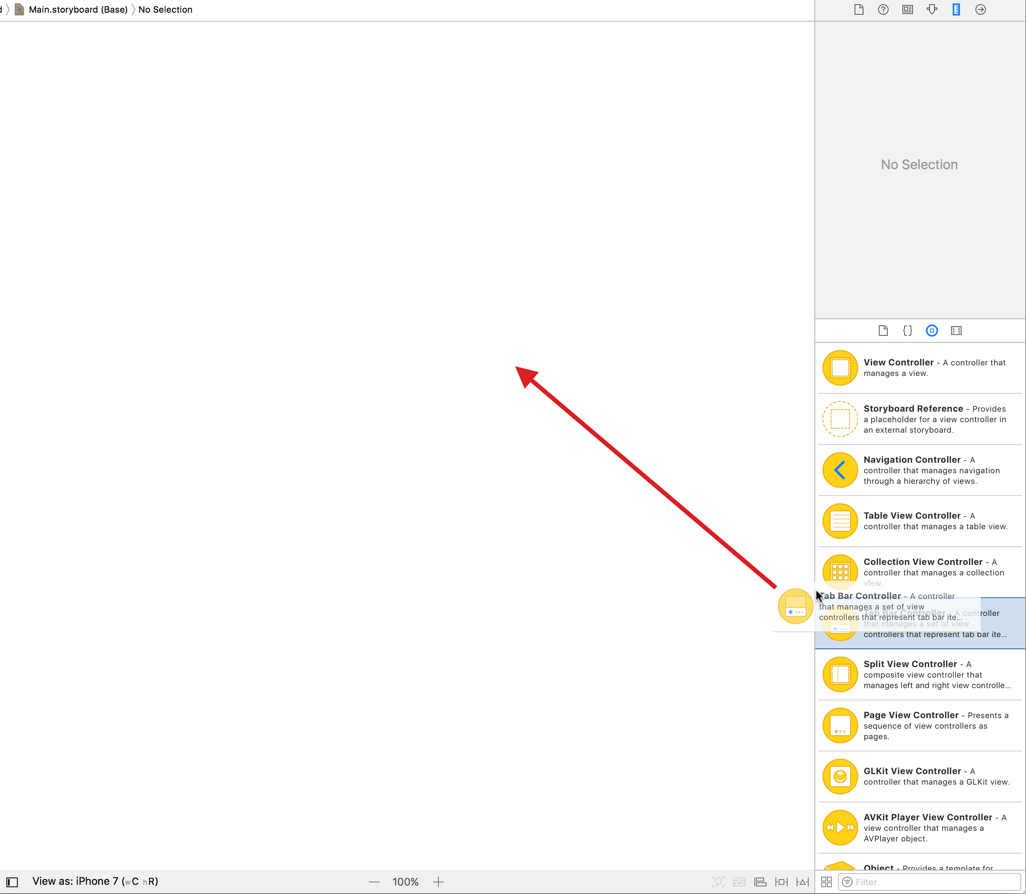Toggle the document outline panel
1026x894 pixels.
tap(12, 882)
